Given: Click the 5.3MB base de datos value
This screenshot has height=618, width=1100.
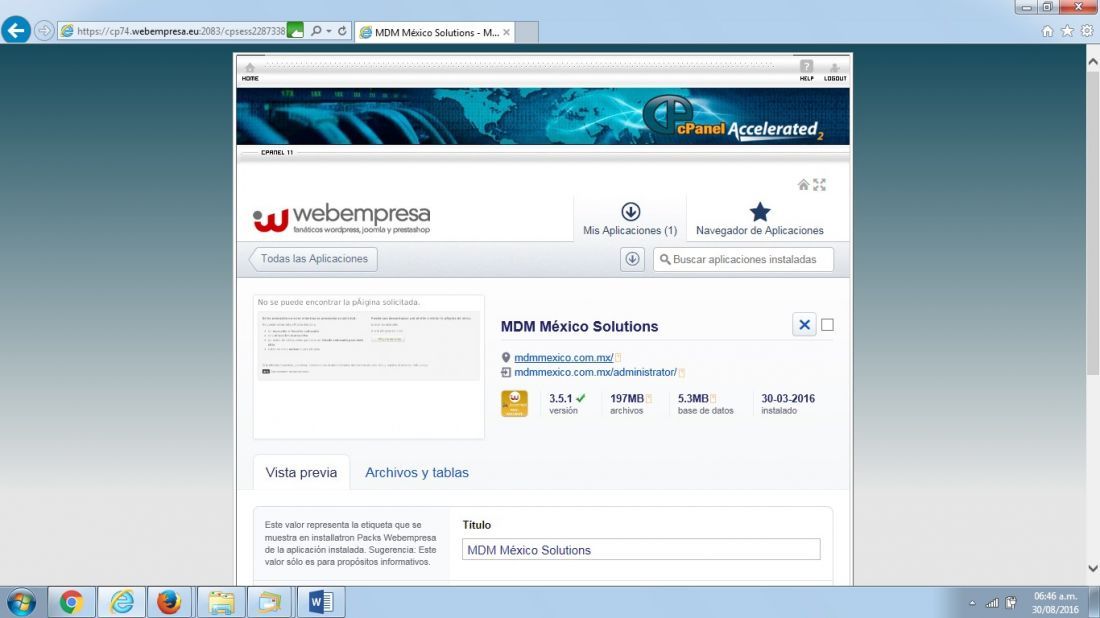Looking at the screenshot, I should click(693, 398).
